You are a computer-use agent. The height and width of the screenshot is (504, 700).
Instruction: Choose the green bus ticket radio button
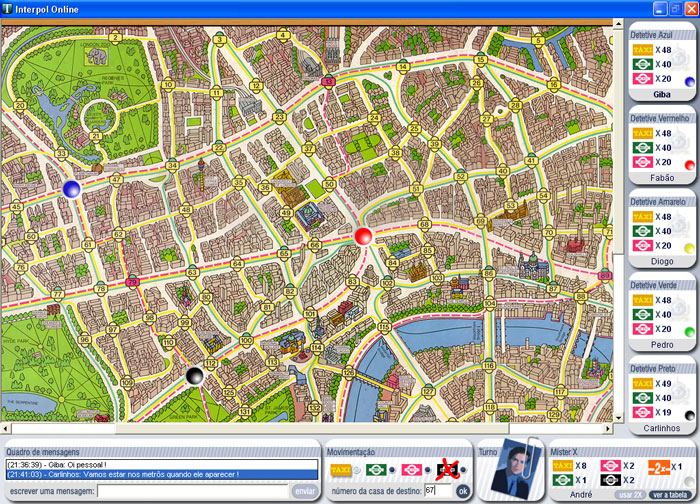pyautogui.click(x=390, y=470)
